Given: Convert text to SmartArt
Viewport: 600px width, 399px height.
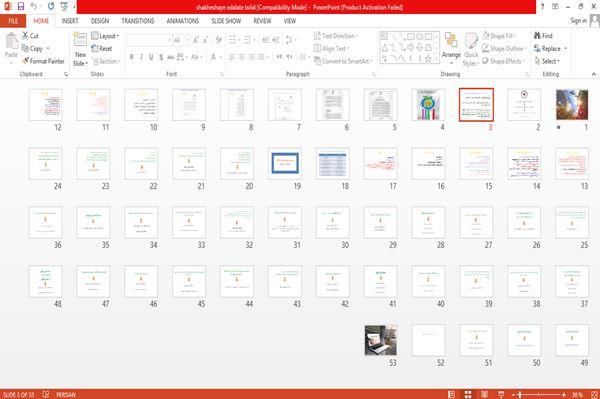Looking at the screenshot, I should coord(343,61).
